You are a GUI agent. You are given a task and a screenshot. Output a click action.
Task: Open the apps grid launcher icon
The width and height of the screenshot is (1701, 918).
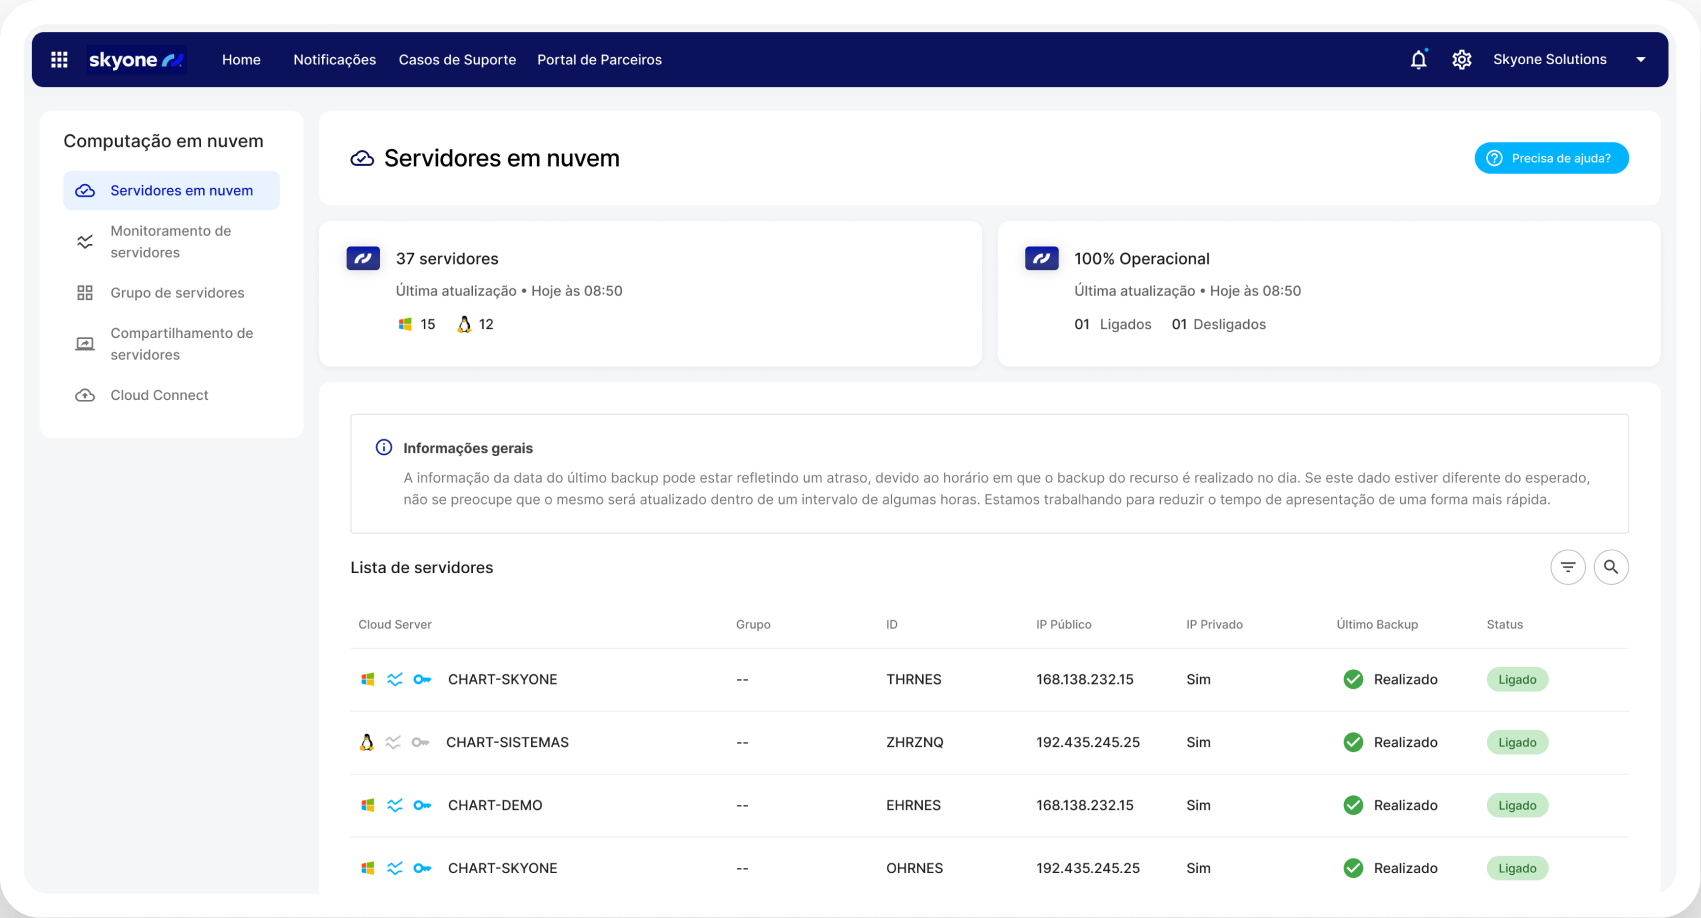(x=59, y=60)
